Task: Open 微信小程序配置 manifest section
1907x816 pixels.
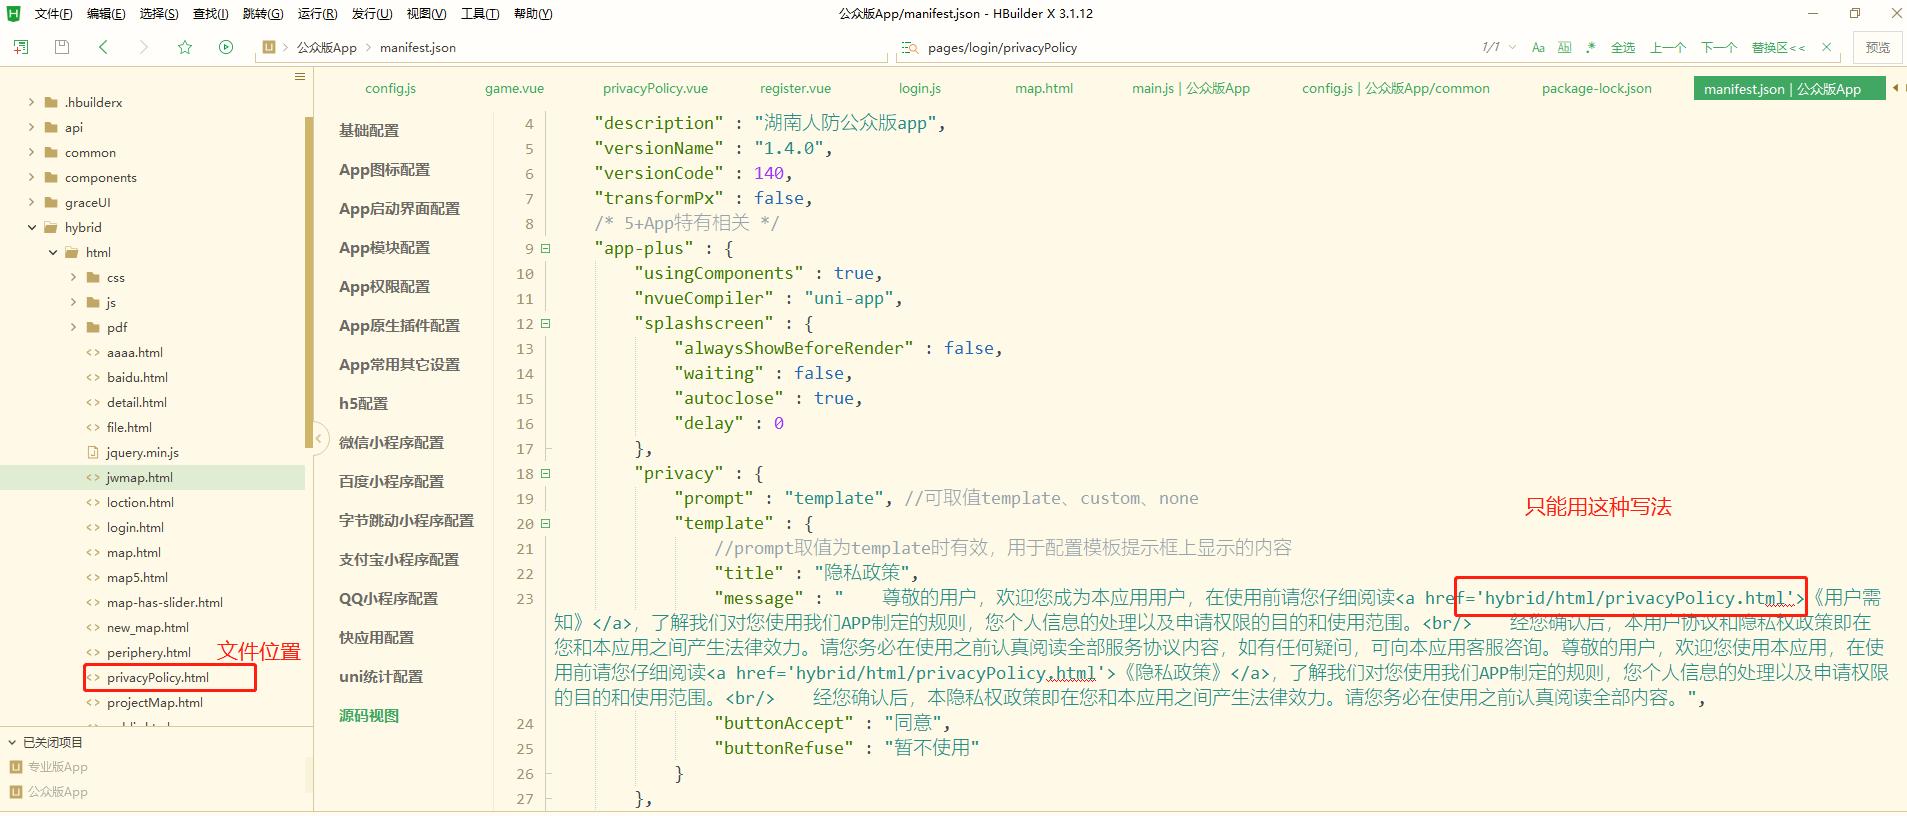Action: (391, 442)
